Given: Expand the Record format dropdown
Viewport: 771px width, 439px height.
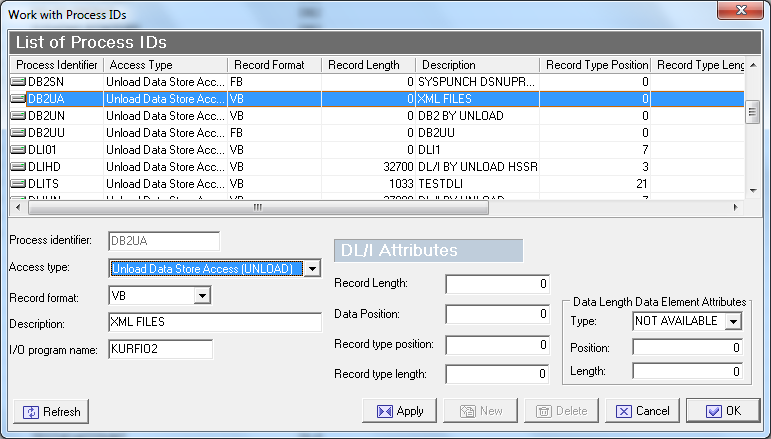Looking at the screenshot, I should coord(202,296).
